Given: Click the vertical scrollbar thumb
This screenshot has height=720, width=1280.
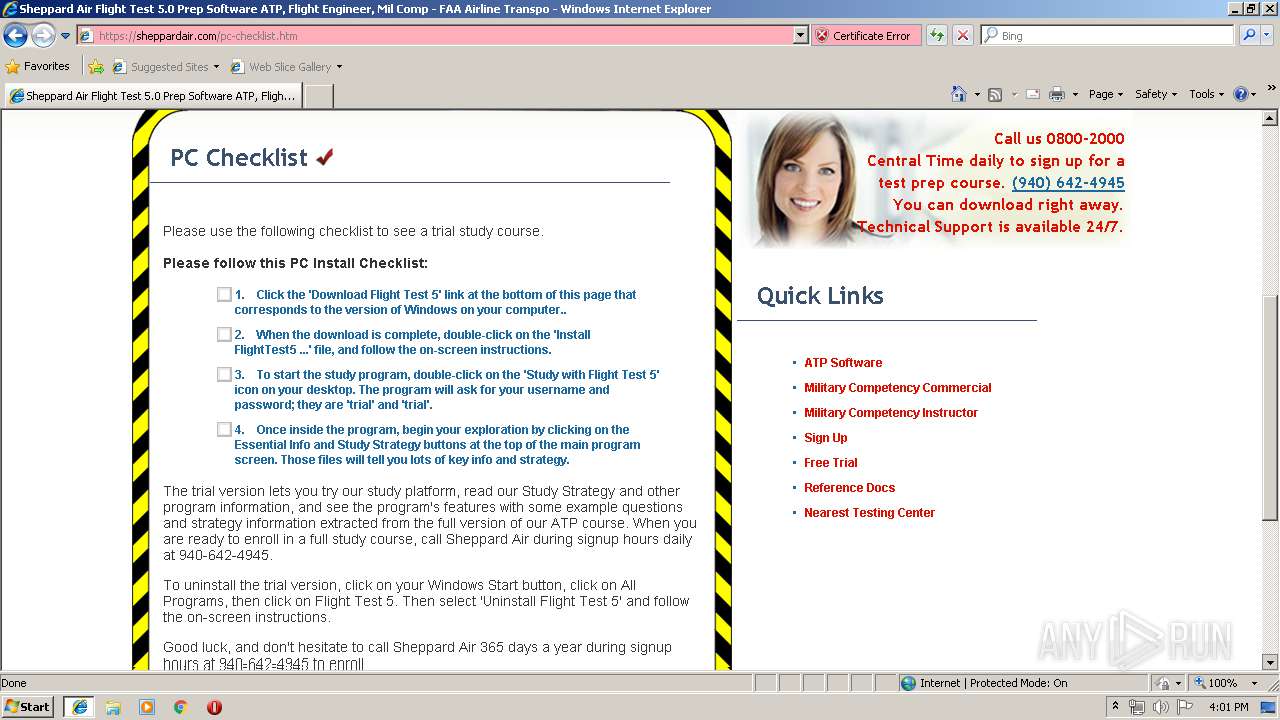Looking at the screenshot, I should pos(1270,408).
